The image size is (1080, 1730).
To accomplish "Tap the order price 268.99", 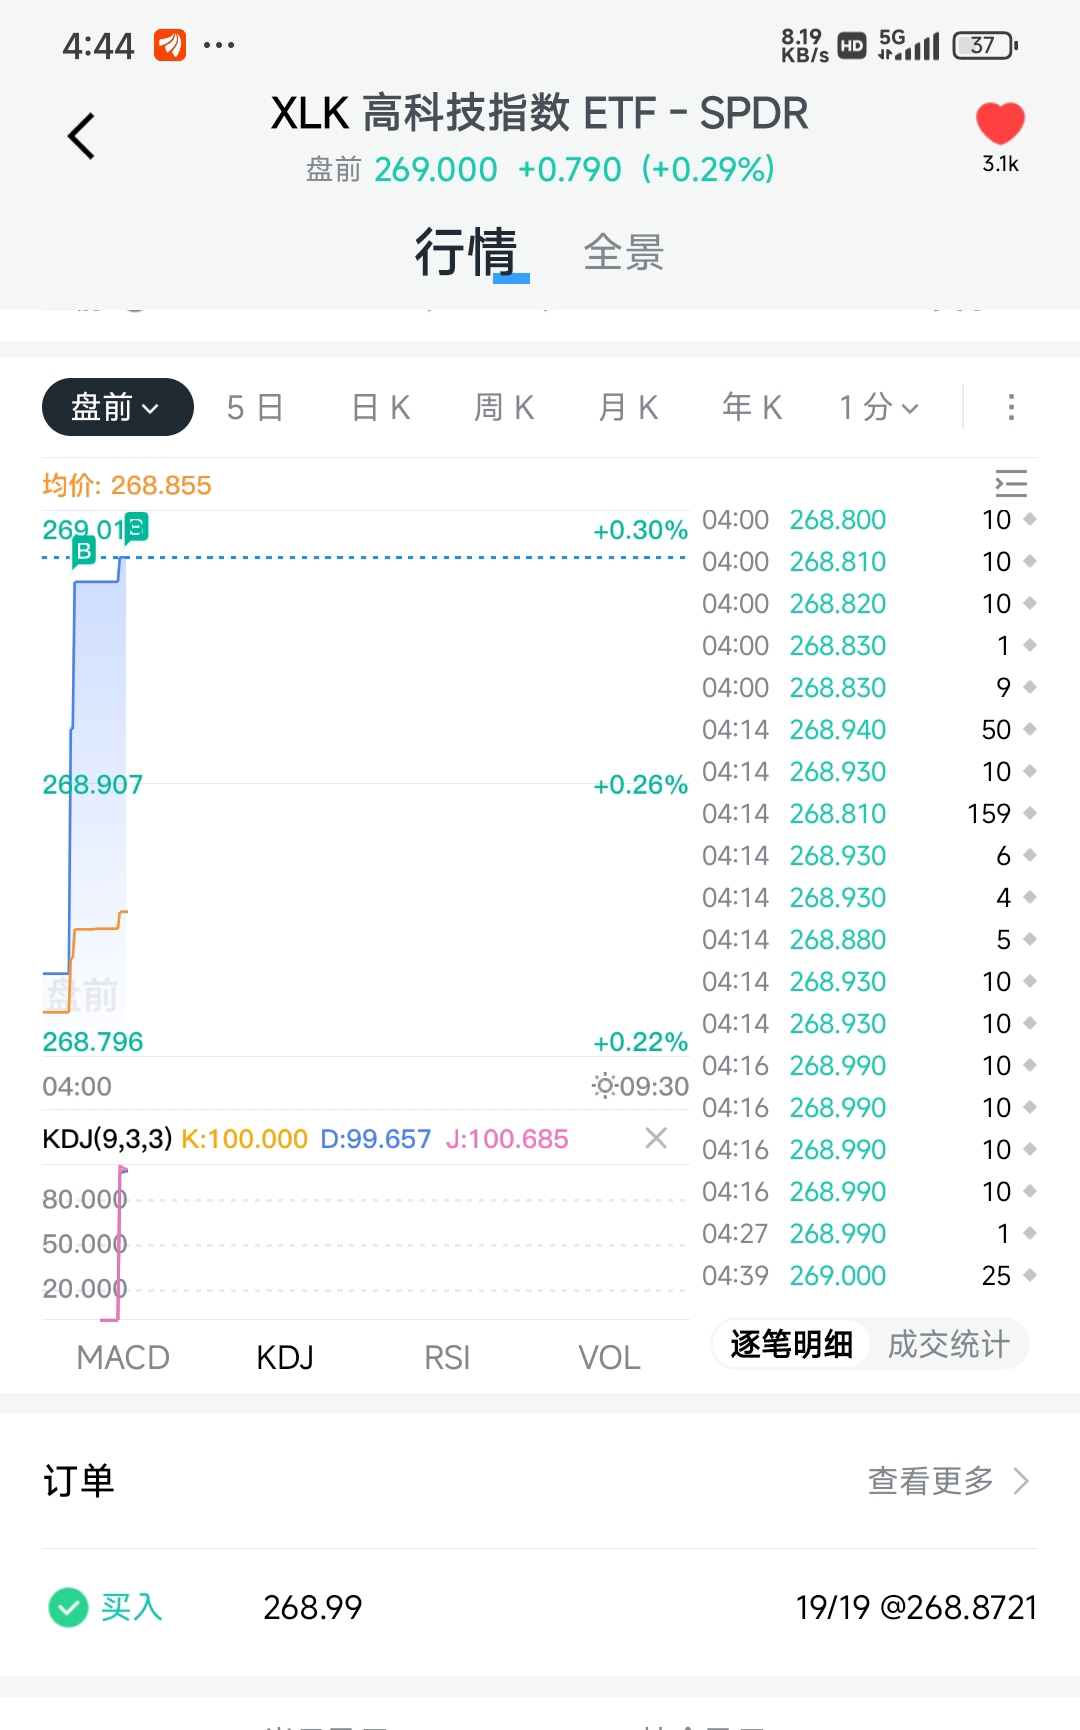I will point(312,1608).
